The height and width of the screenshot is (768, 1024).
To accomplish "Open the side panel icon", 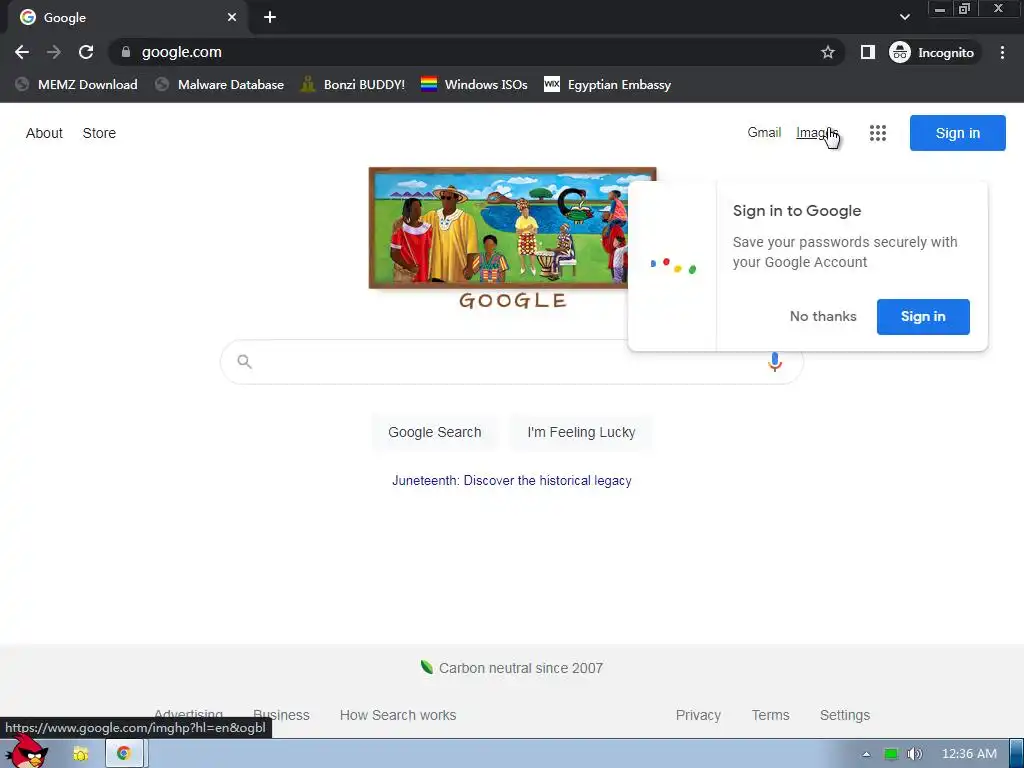I will click(x=868, y=52).
